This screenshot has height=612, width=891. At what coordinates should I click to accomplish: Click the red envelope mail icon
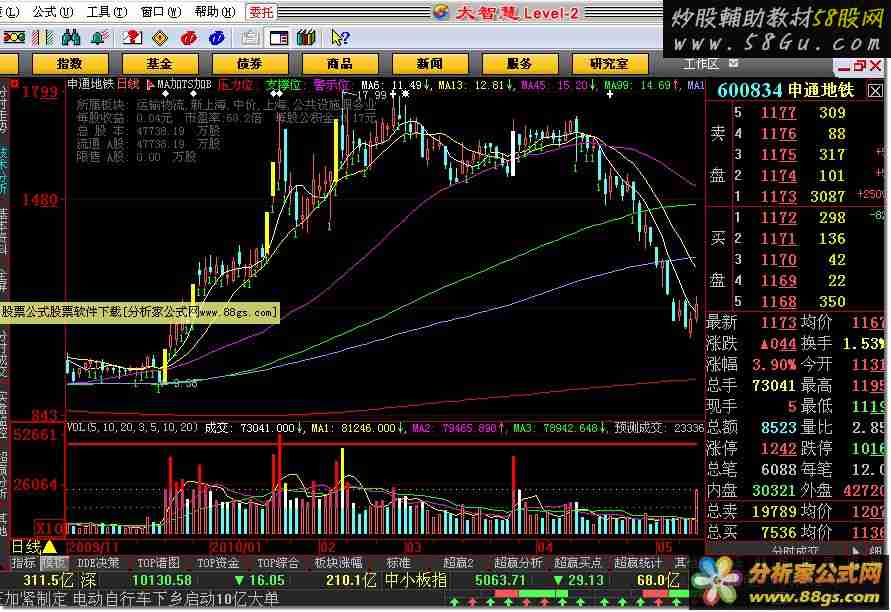[x=132, y=38]
